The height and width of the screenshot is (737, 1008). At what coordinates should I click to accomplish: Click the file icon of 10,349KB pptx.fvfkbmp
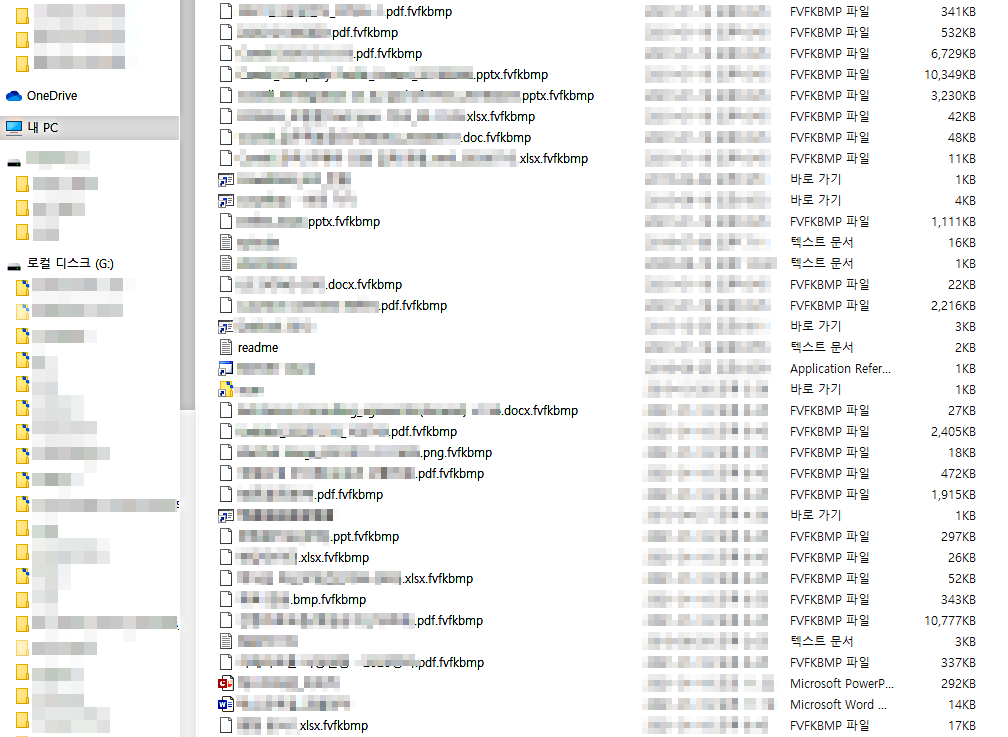tap(226, 74)
